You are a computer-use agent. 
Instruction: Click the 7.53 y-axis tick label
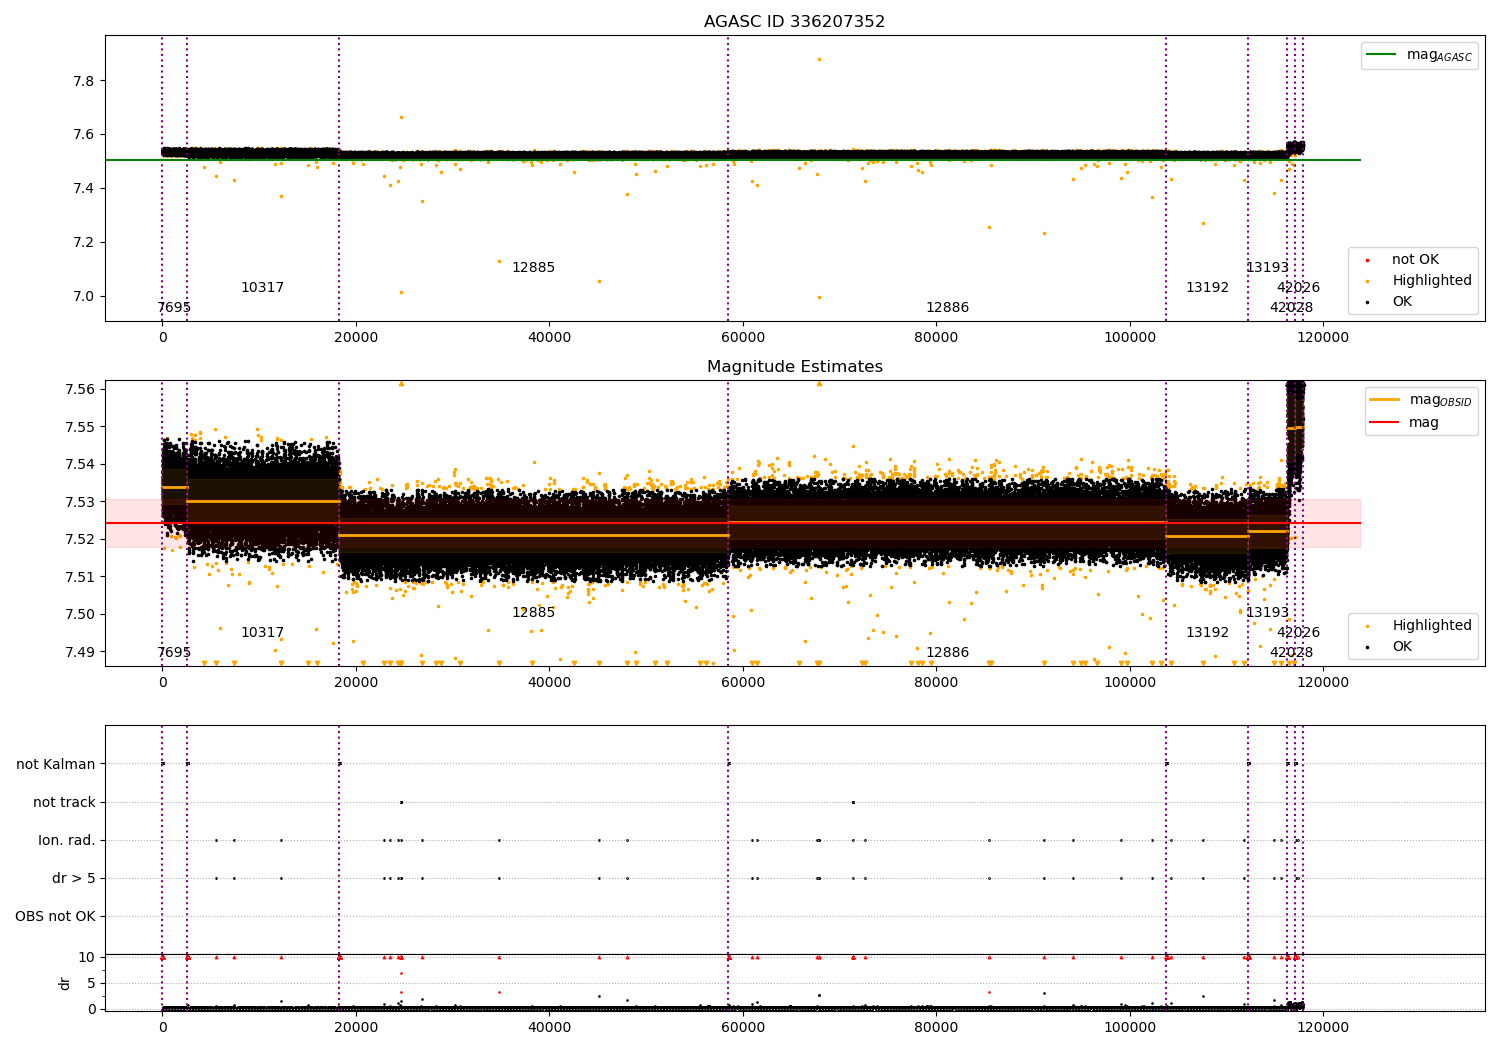[x=81, y=502]
